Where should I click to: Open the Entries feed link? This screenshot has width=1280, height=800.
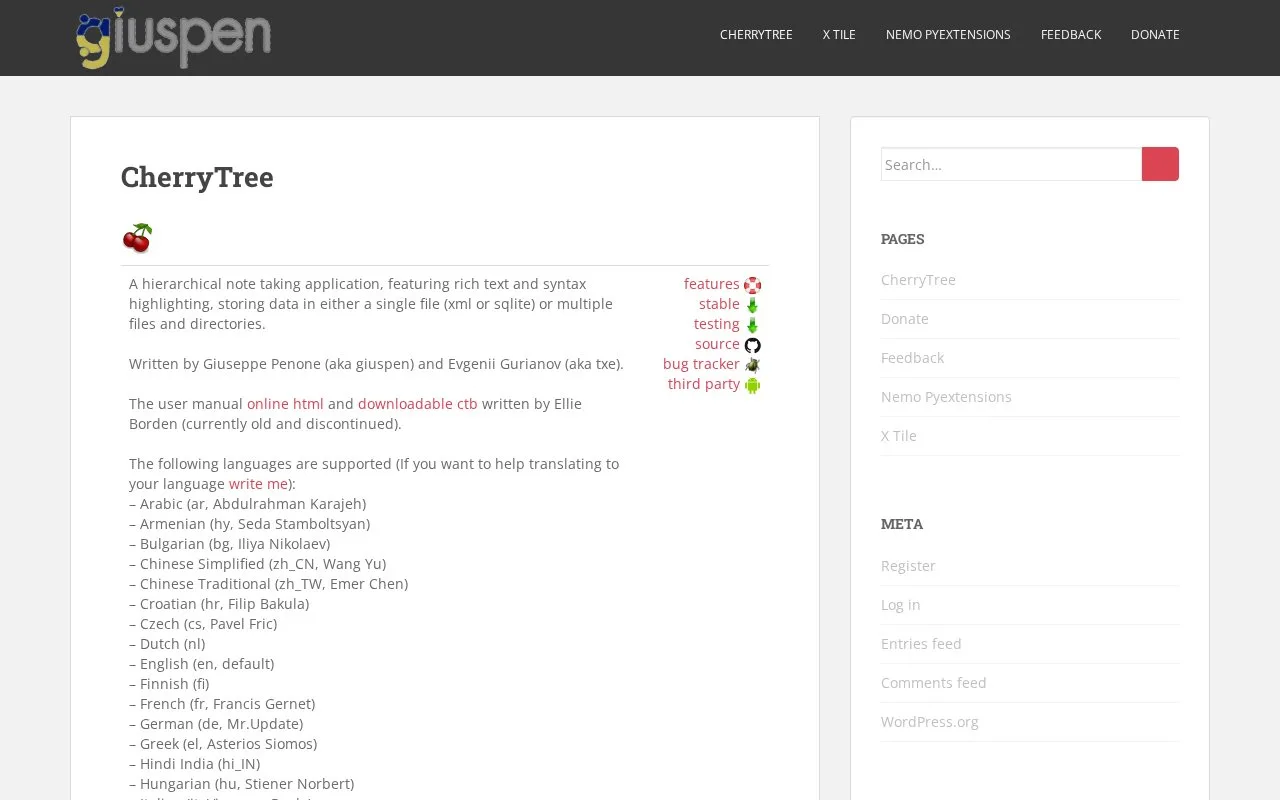(921, 644)
